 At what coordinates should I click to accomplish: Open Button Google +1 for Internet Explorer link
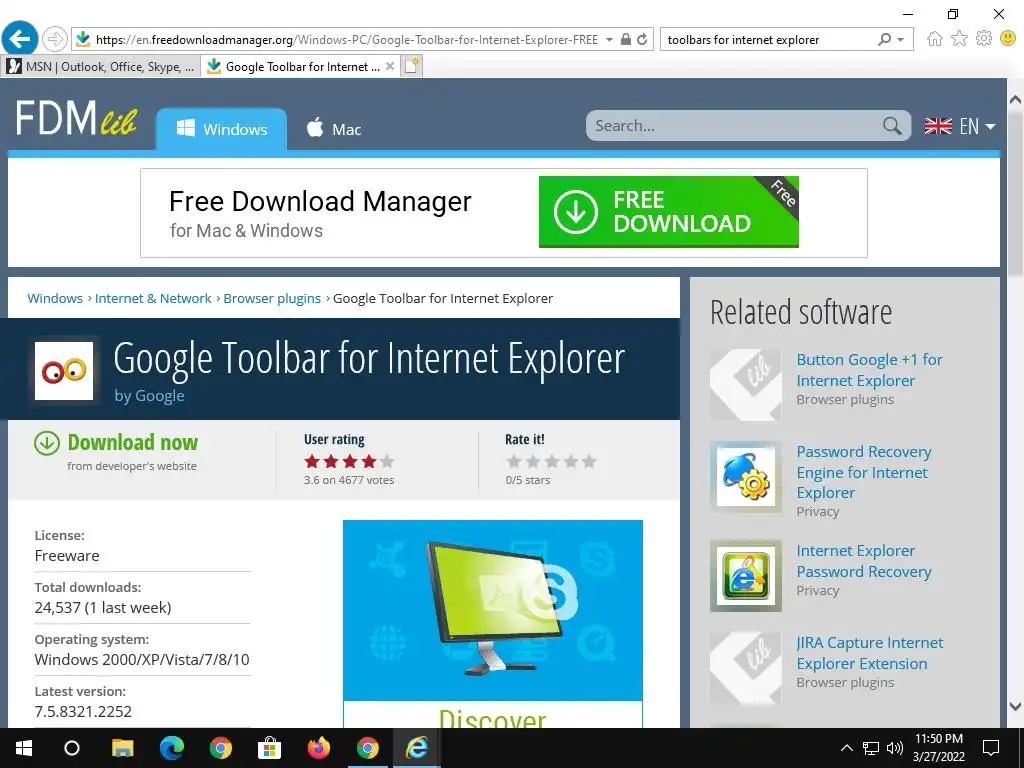pyautogui.click(x=869, y=370)
